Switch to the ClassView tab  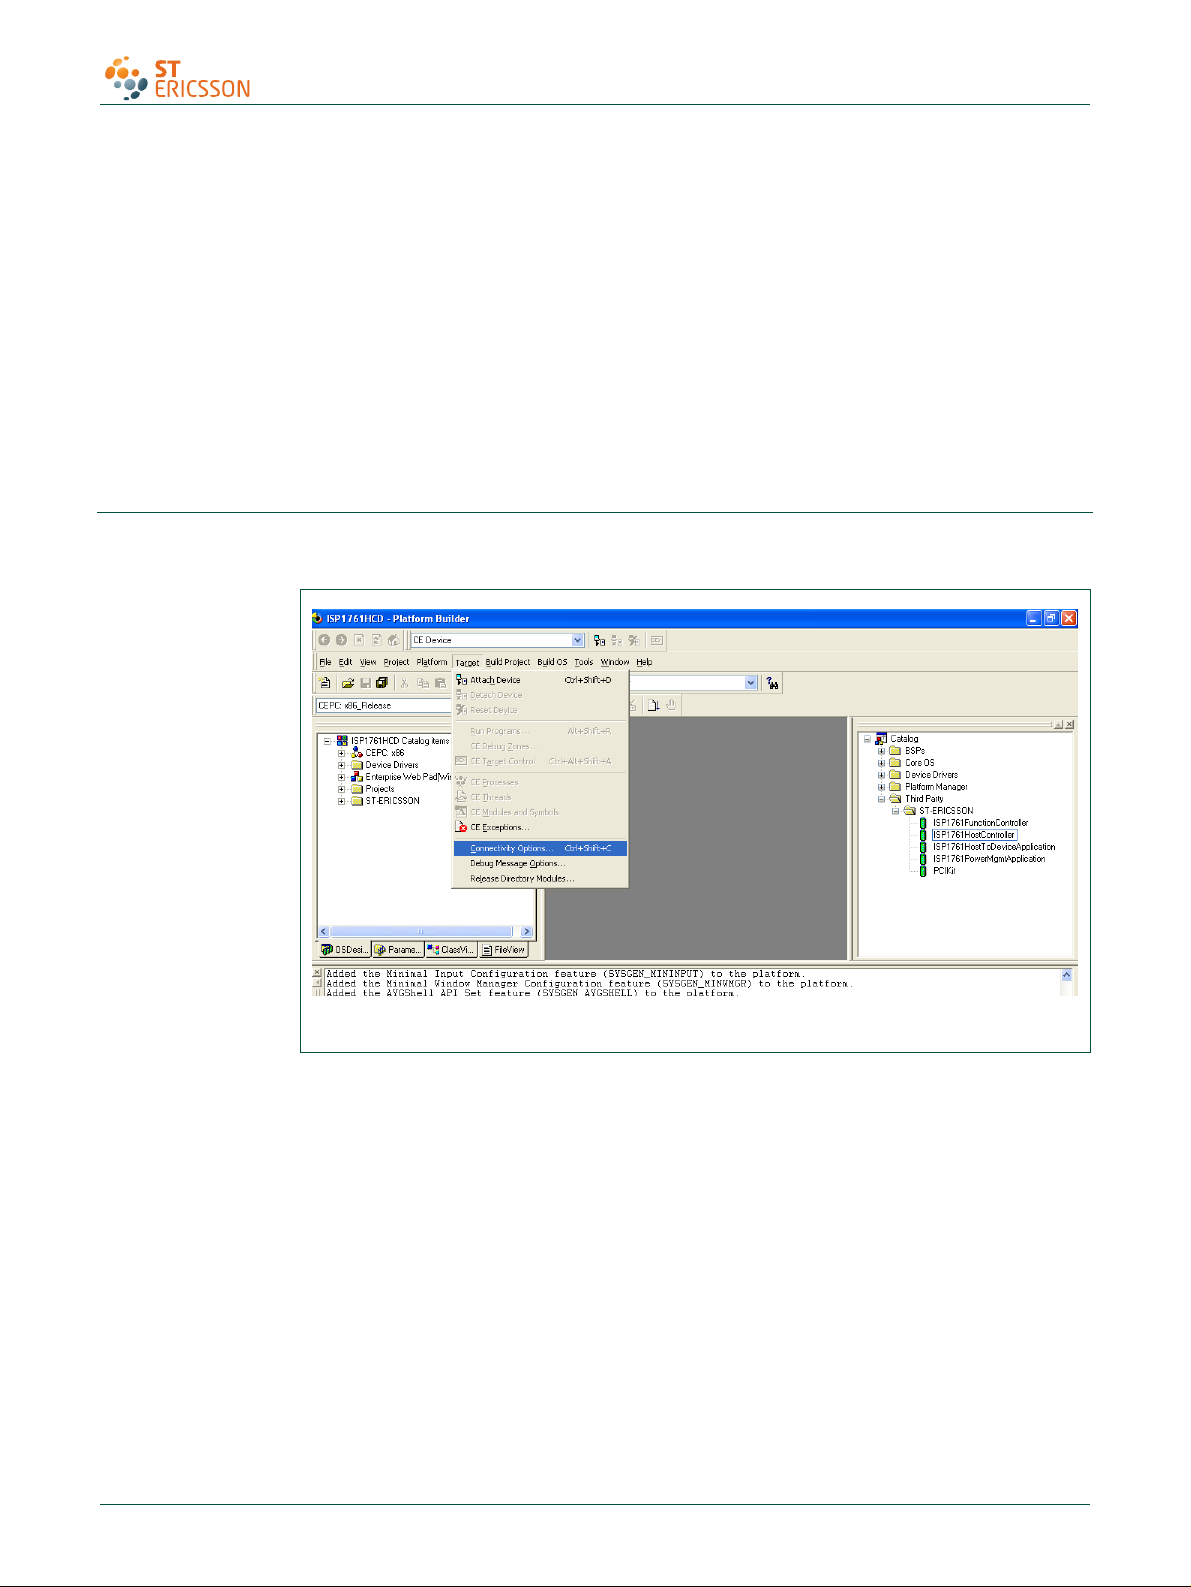click(451, 950)
